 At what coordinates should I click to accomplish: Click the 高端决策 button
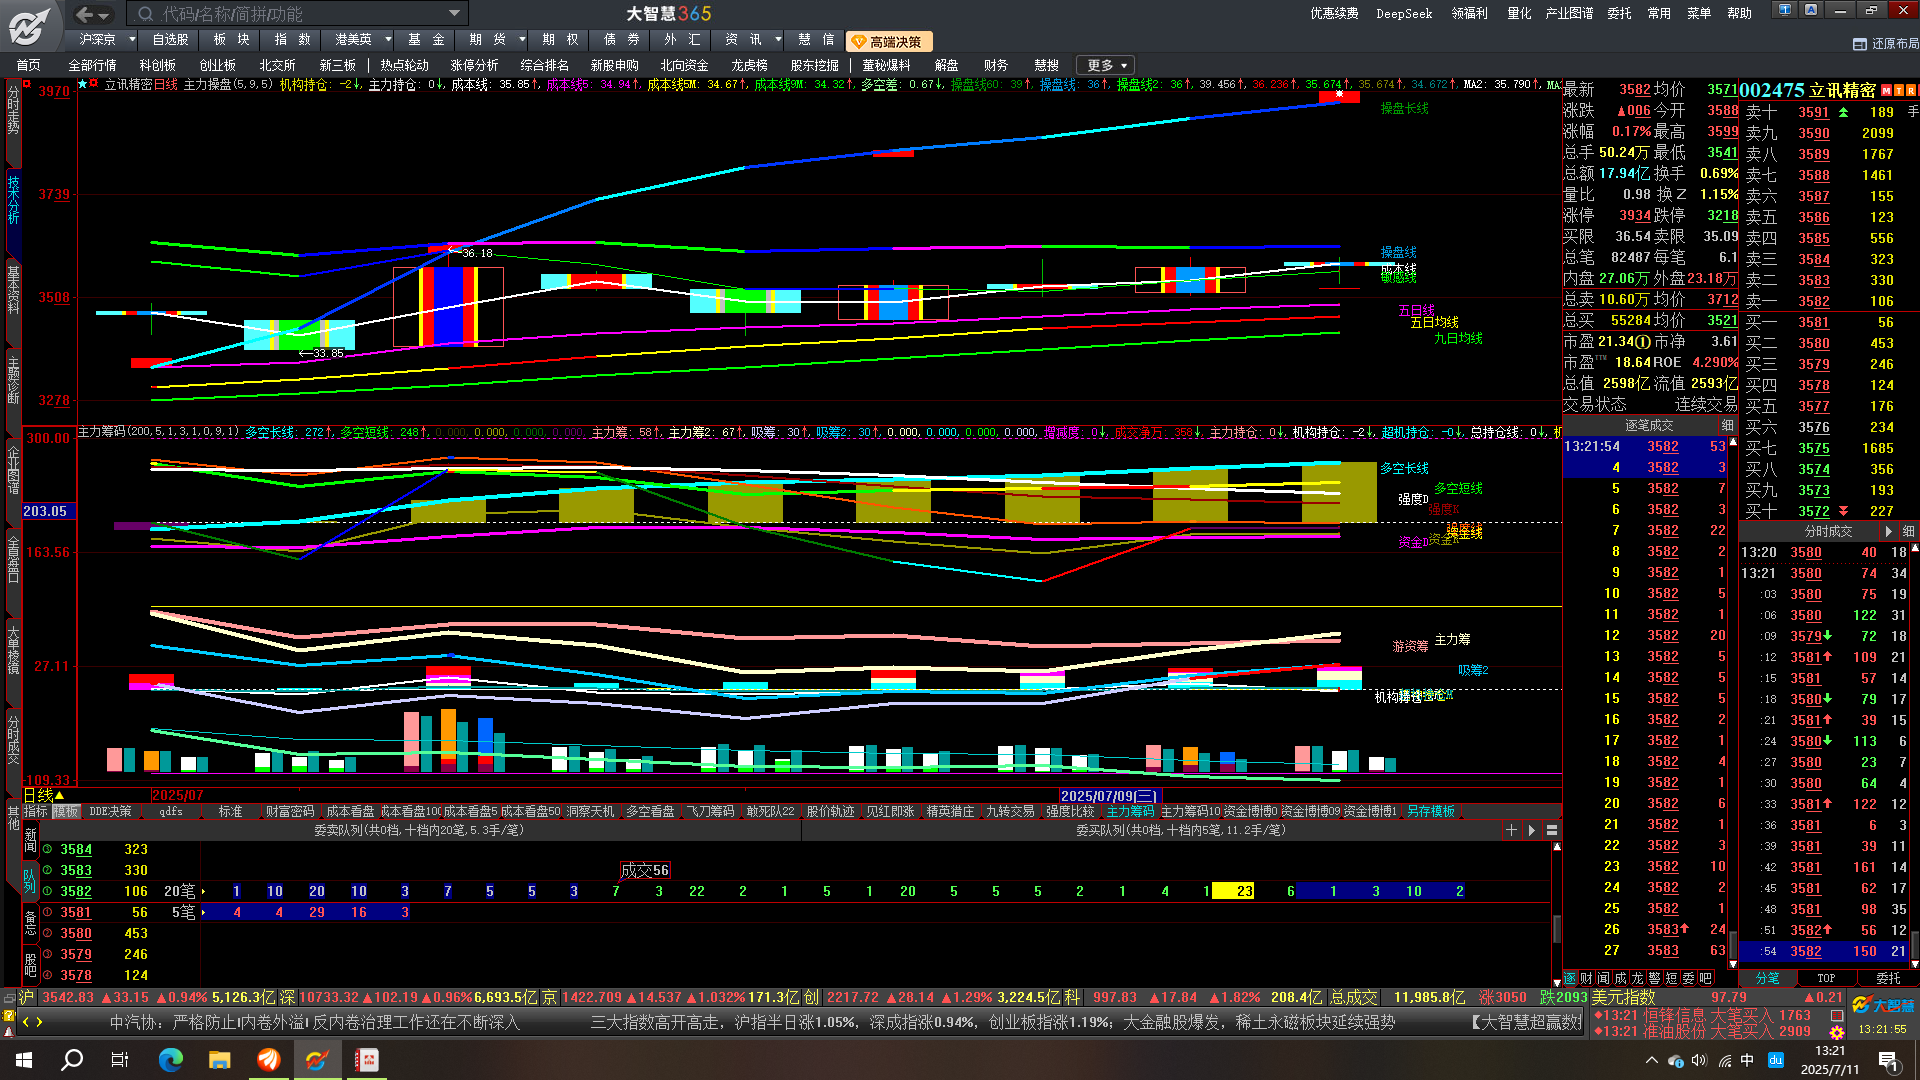[889, 42]
